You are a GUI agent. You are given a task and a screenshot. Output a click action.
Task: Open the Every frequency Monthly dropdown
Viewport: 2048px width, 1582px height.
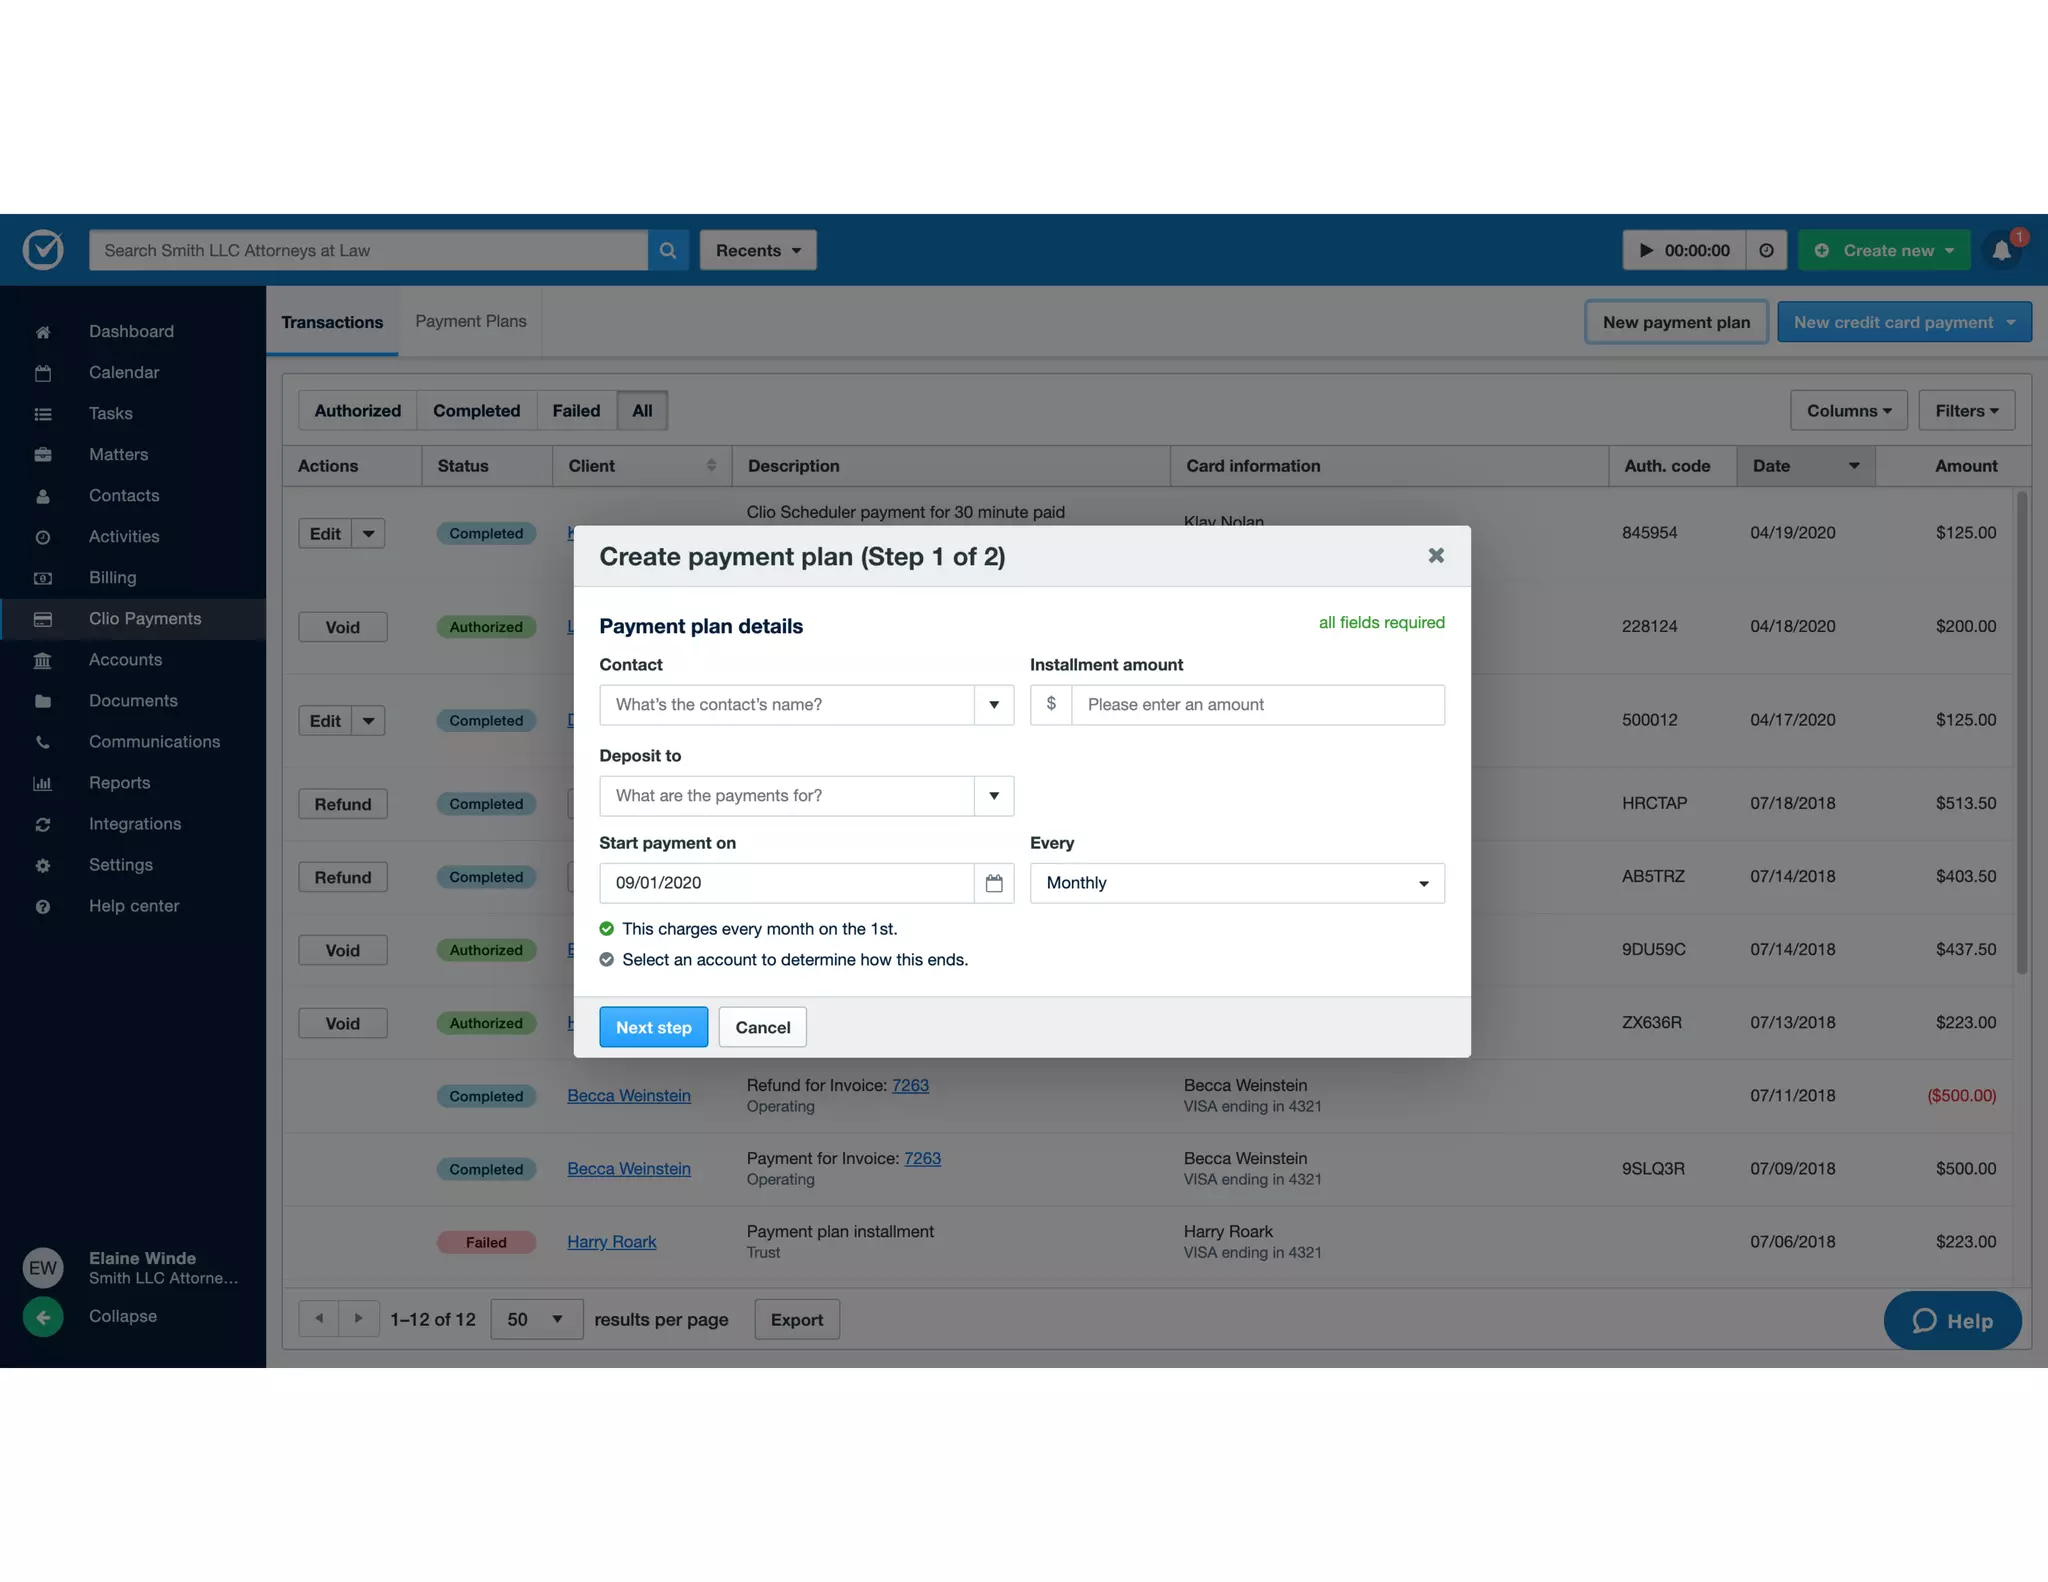click(1236, 883)
